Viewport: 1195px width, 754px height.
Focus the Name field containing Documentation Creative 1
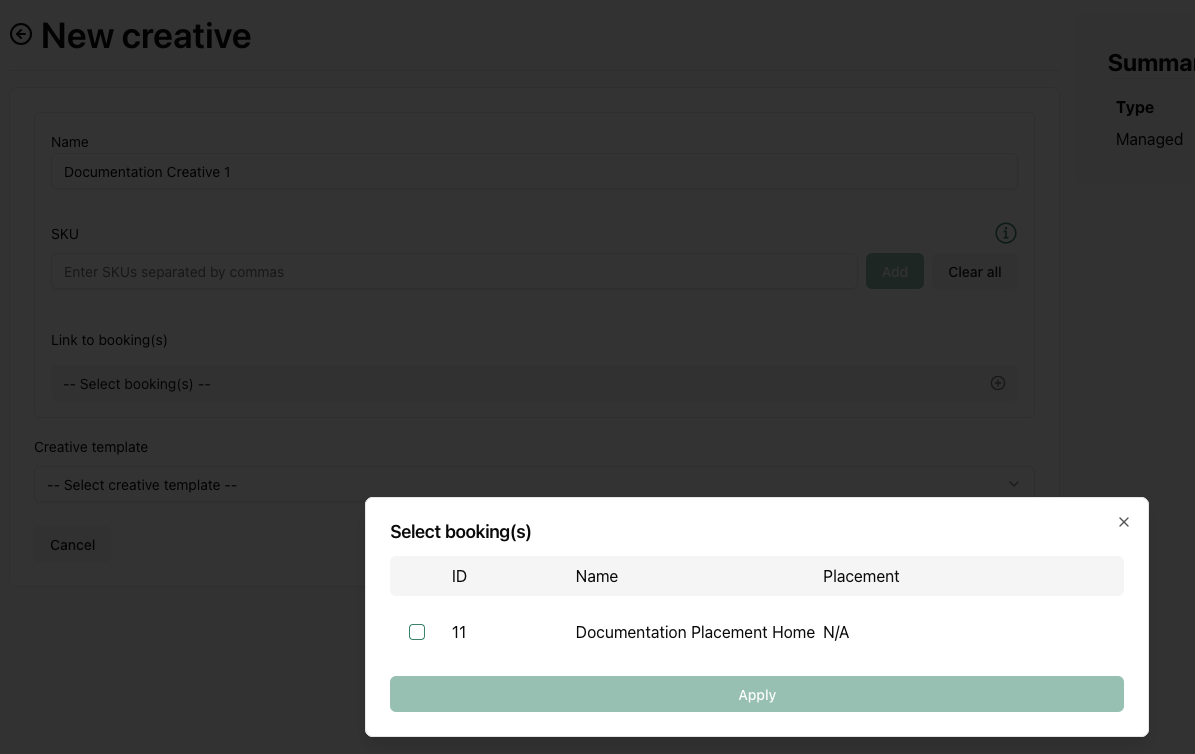point(534,172)
